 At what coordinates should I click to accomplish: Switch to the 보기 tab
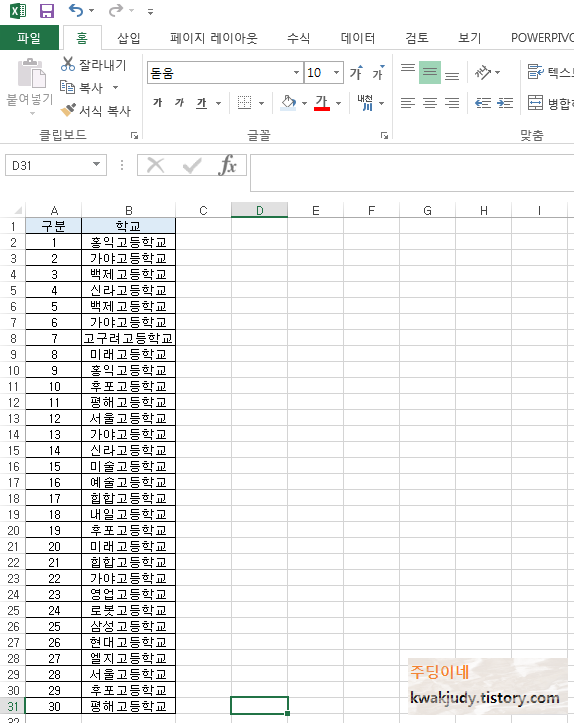point(469,38)
